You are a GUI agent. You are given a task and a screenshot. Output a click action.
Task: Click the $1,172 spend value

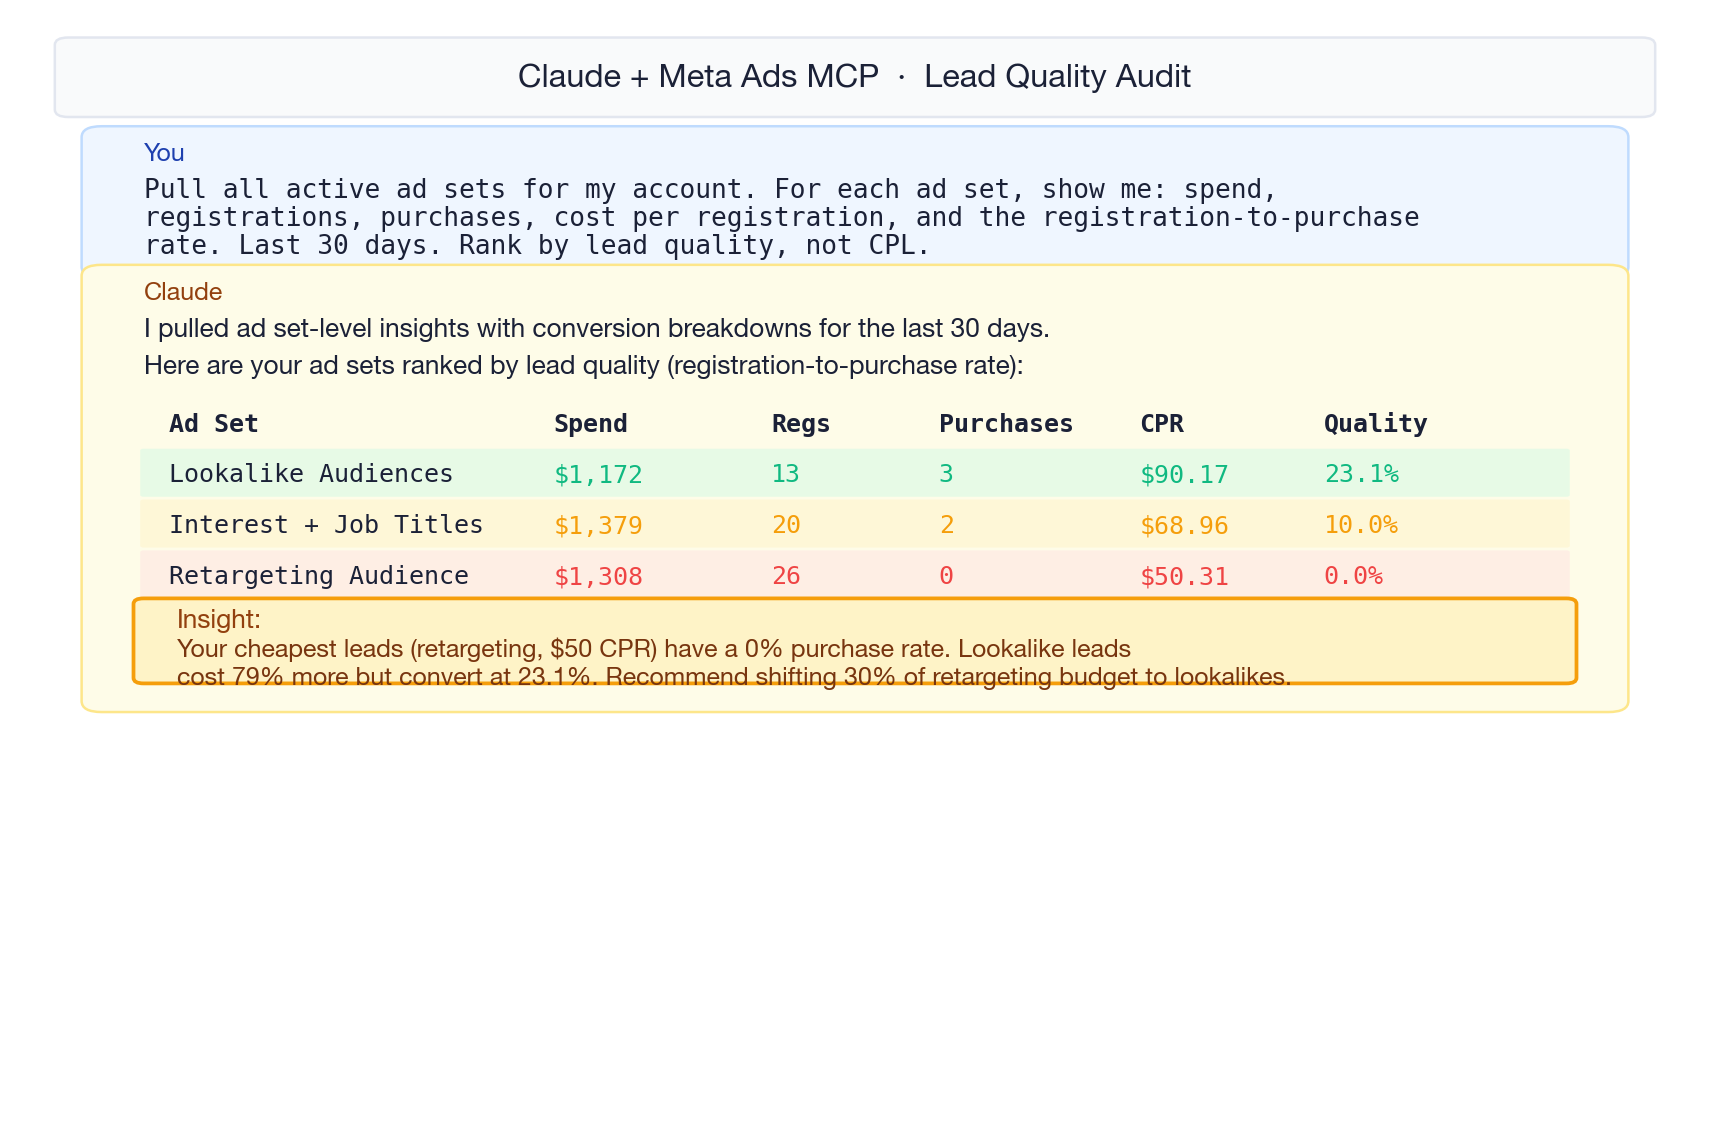pyautogui.click(x=598, y=474)
